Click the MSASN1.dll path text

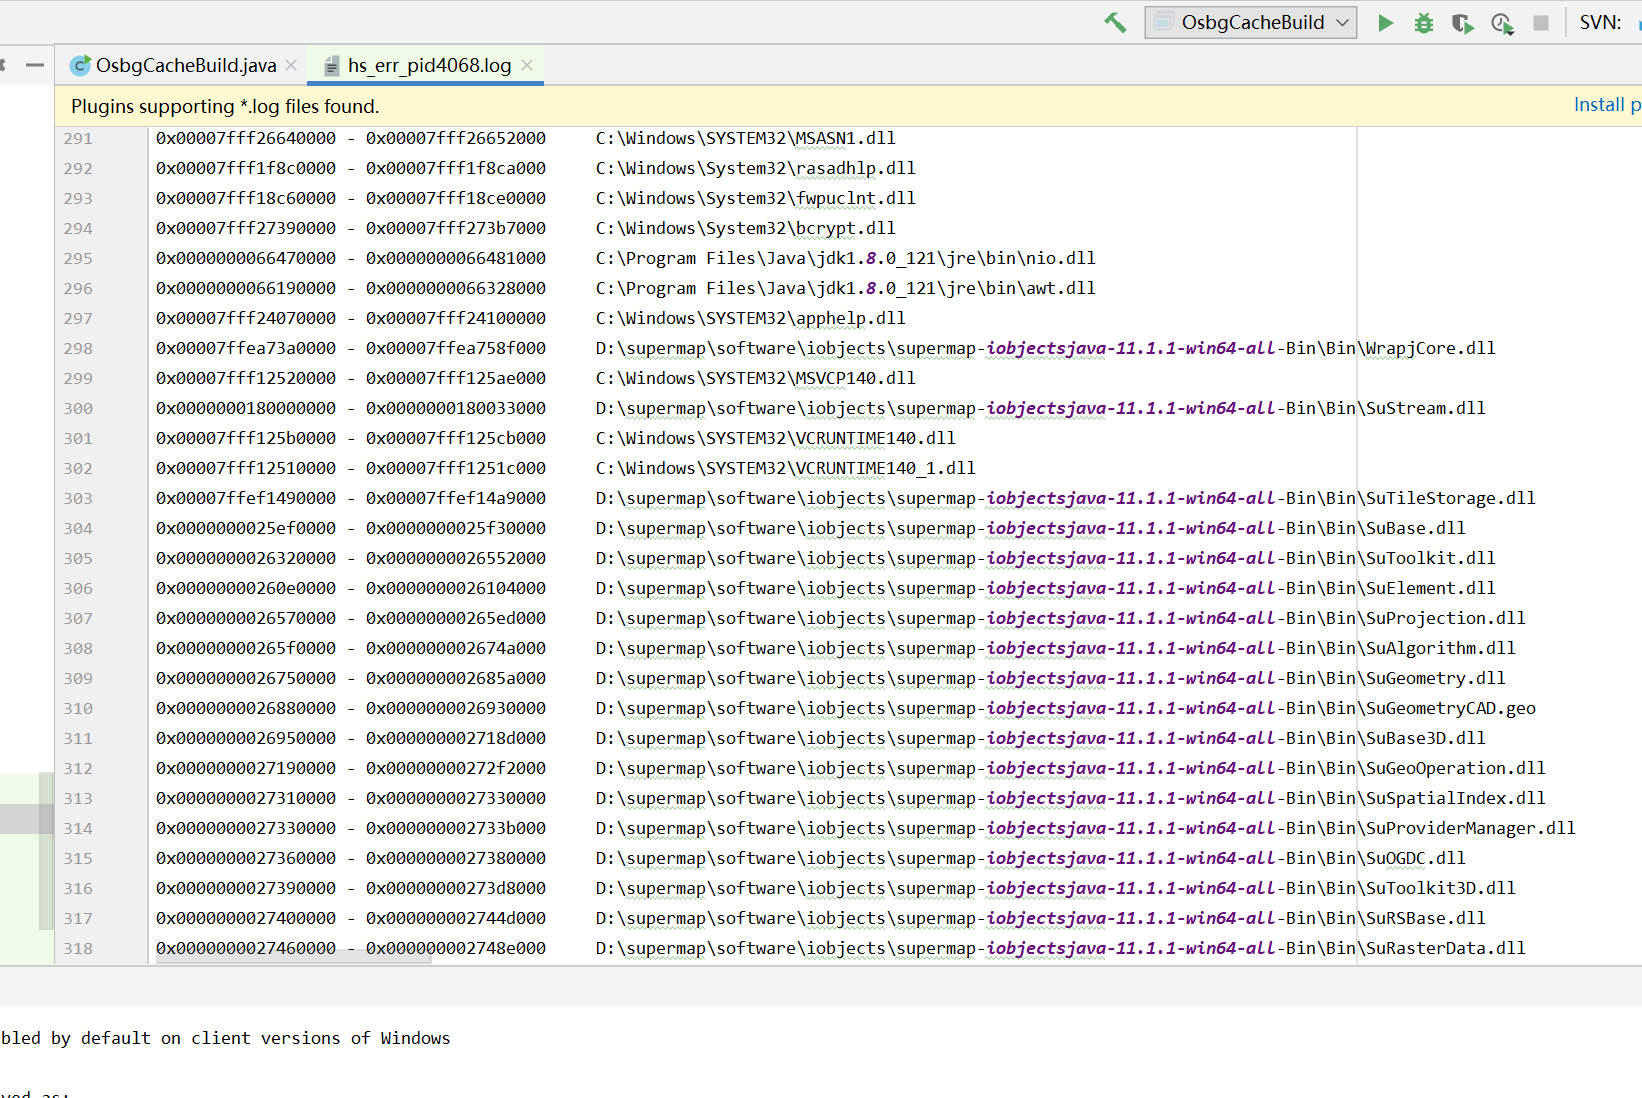[x=745, y=138]
